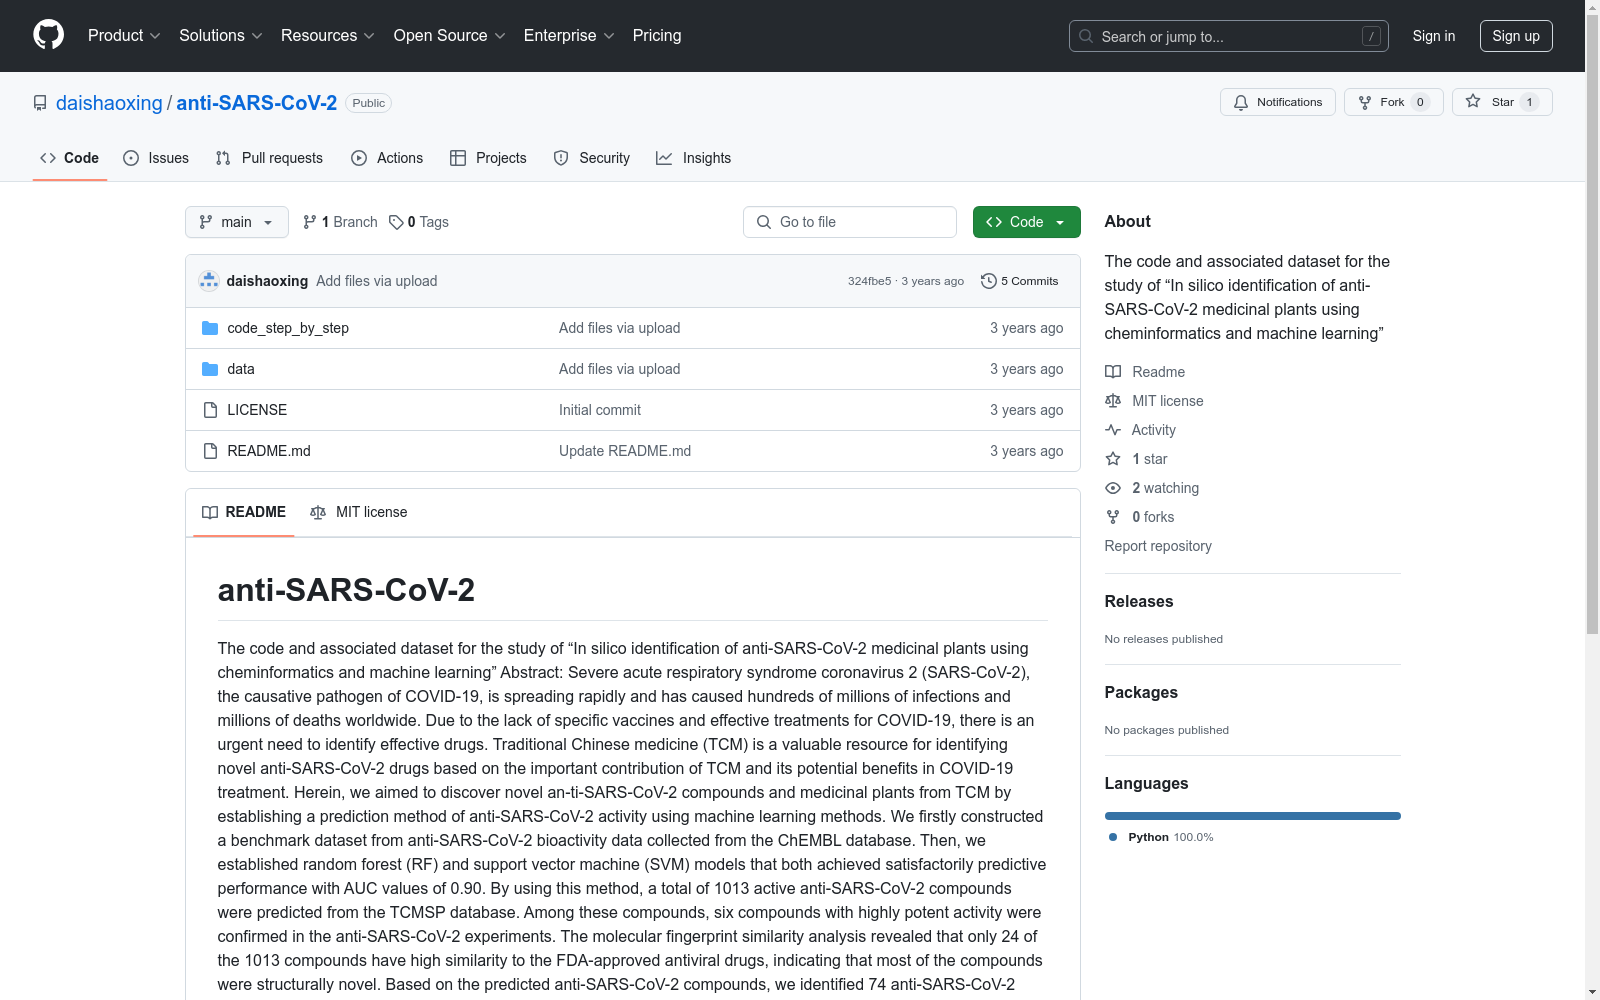This screenshot has height=1000, width=1600.
Task: Expand the Open Source menu
Action: pos(450,36)
